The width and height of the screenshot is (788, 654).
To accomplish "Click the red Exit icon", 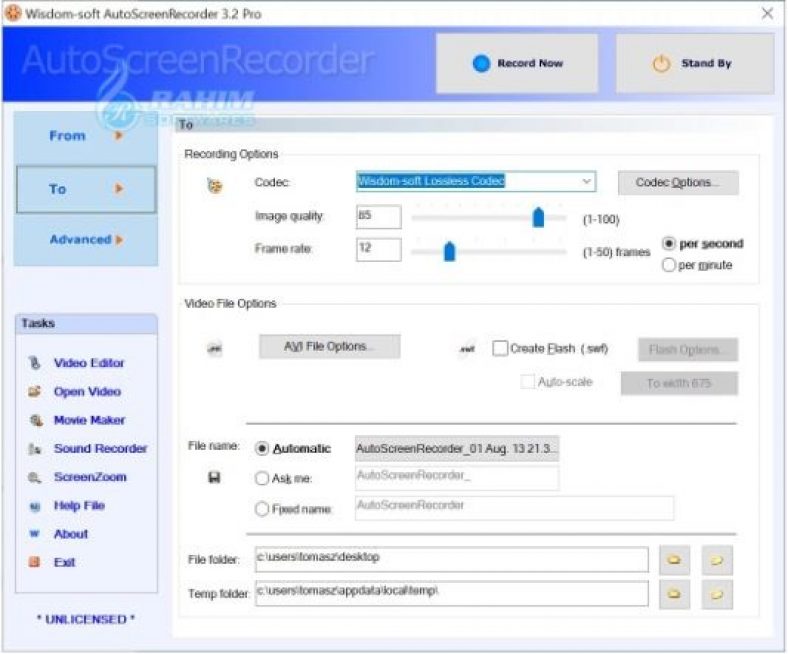I will pyautogui.click(x=34, y=562).
